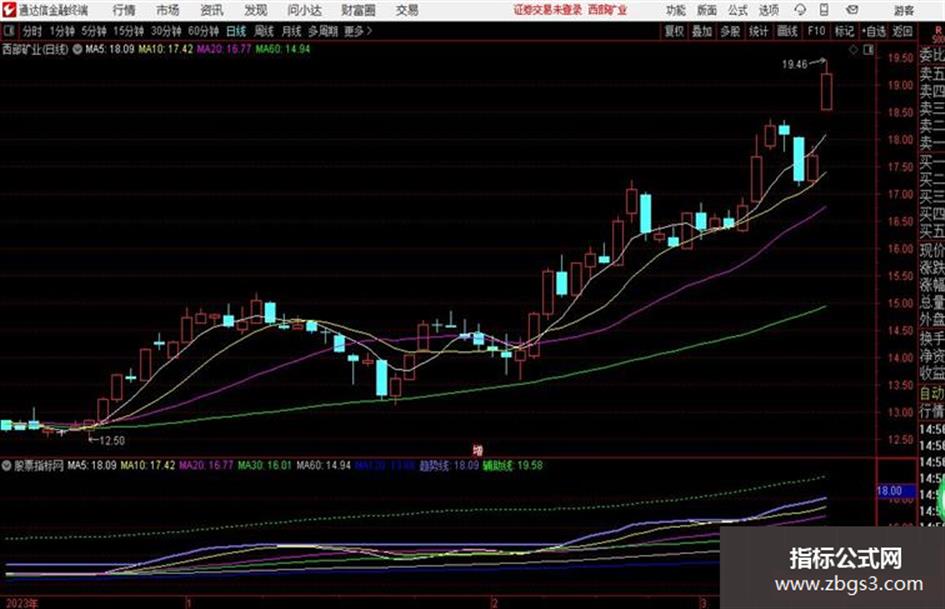The width and height of the screenshot is (945, 609).
Task: Switch to 1分钟 period
Action: point(62,31)
